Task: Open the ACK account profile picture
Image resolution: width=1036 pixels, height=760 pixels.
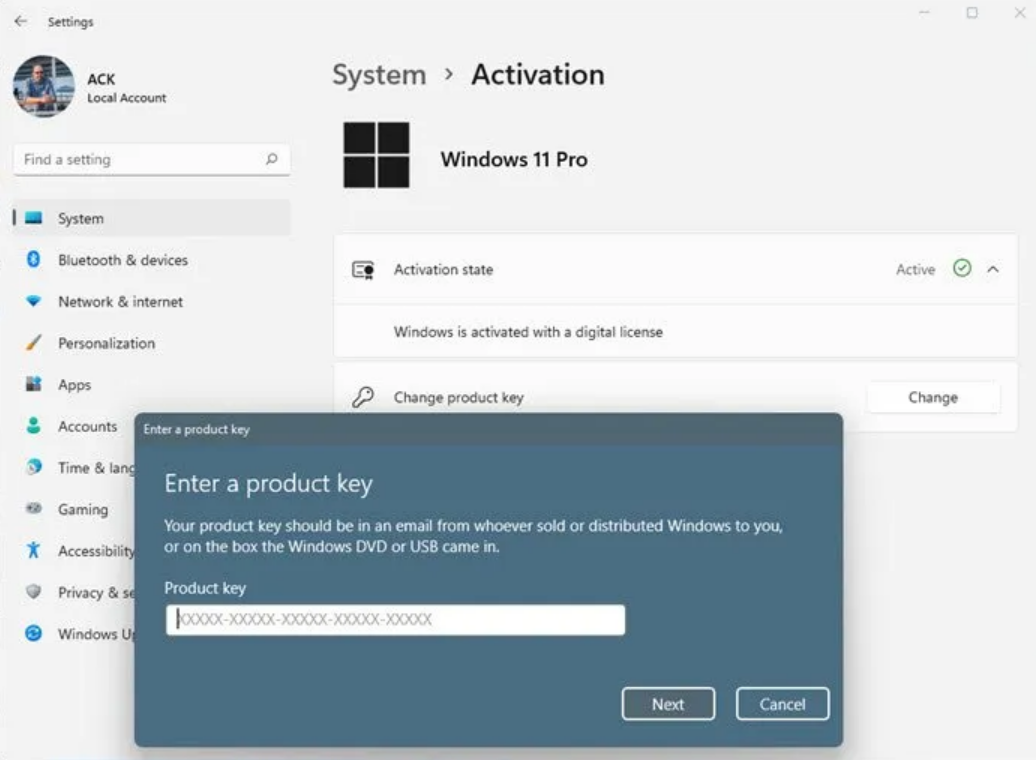Action: click(43, 87)
